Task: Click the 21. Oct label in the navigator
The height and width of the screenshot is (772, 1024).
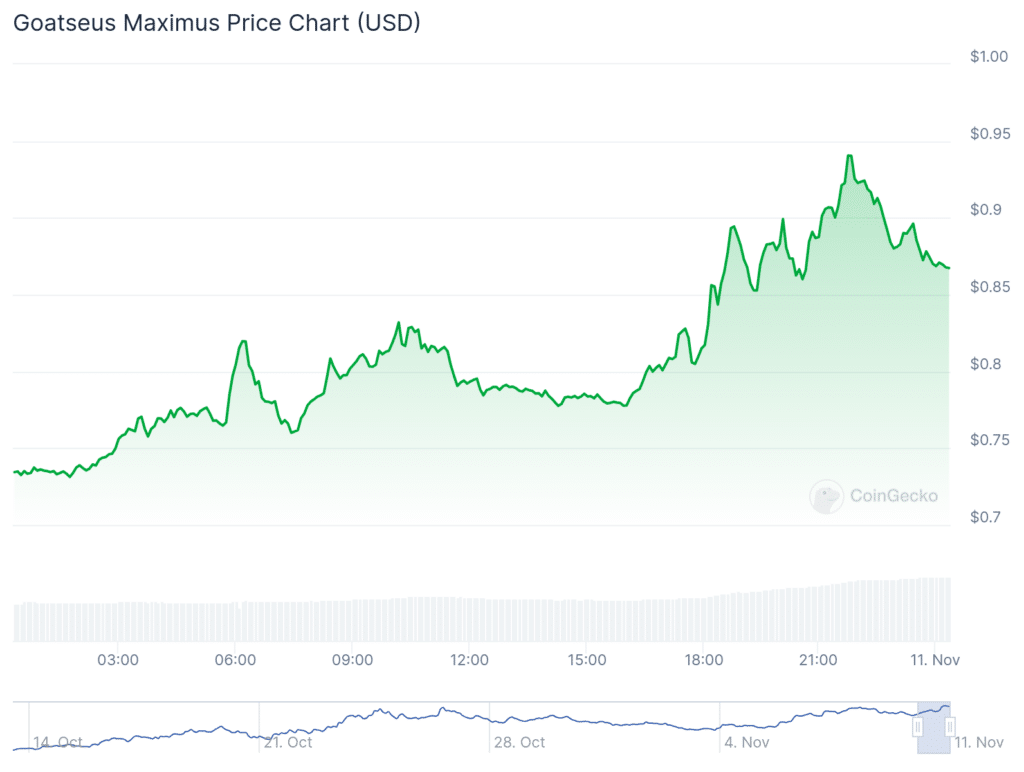Action: click(x=288, y=742)
